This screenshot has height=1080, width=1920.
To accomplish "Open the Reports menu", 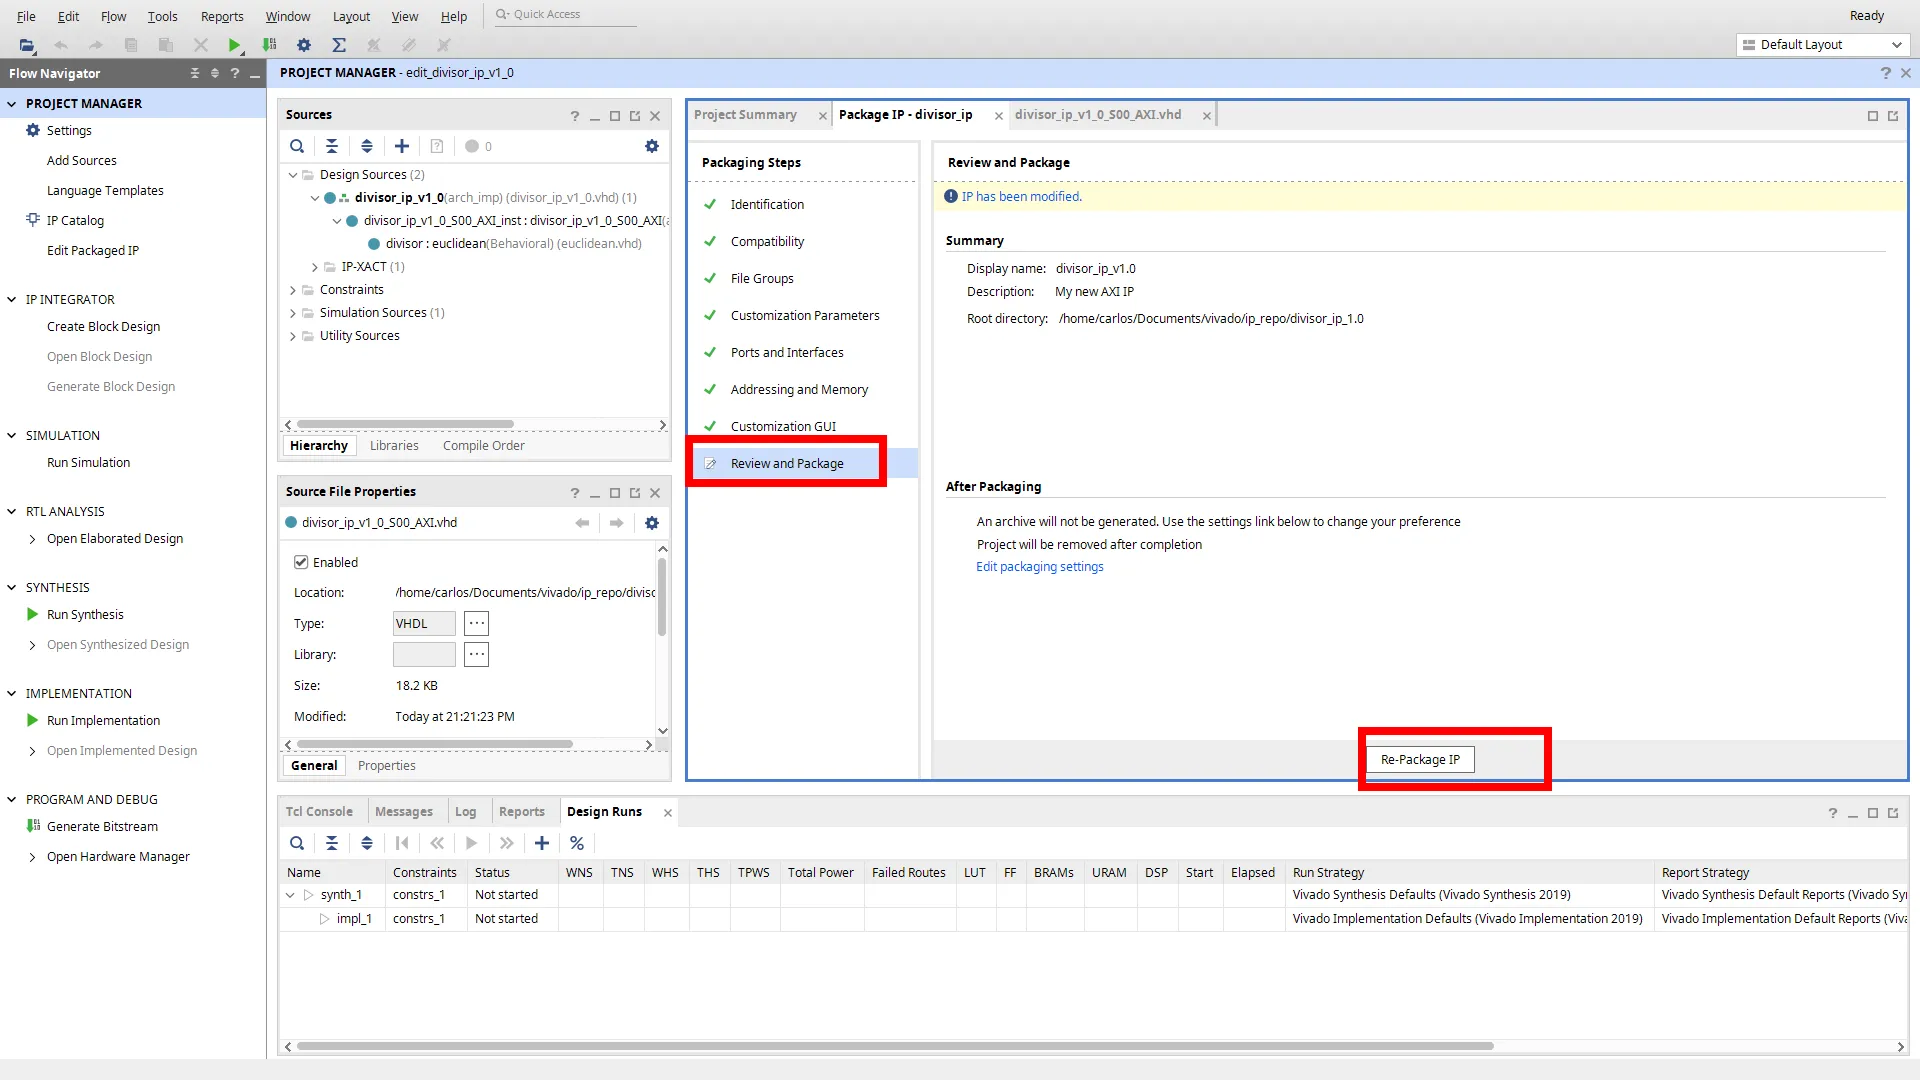I will pos(222,16).
